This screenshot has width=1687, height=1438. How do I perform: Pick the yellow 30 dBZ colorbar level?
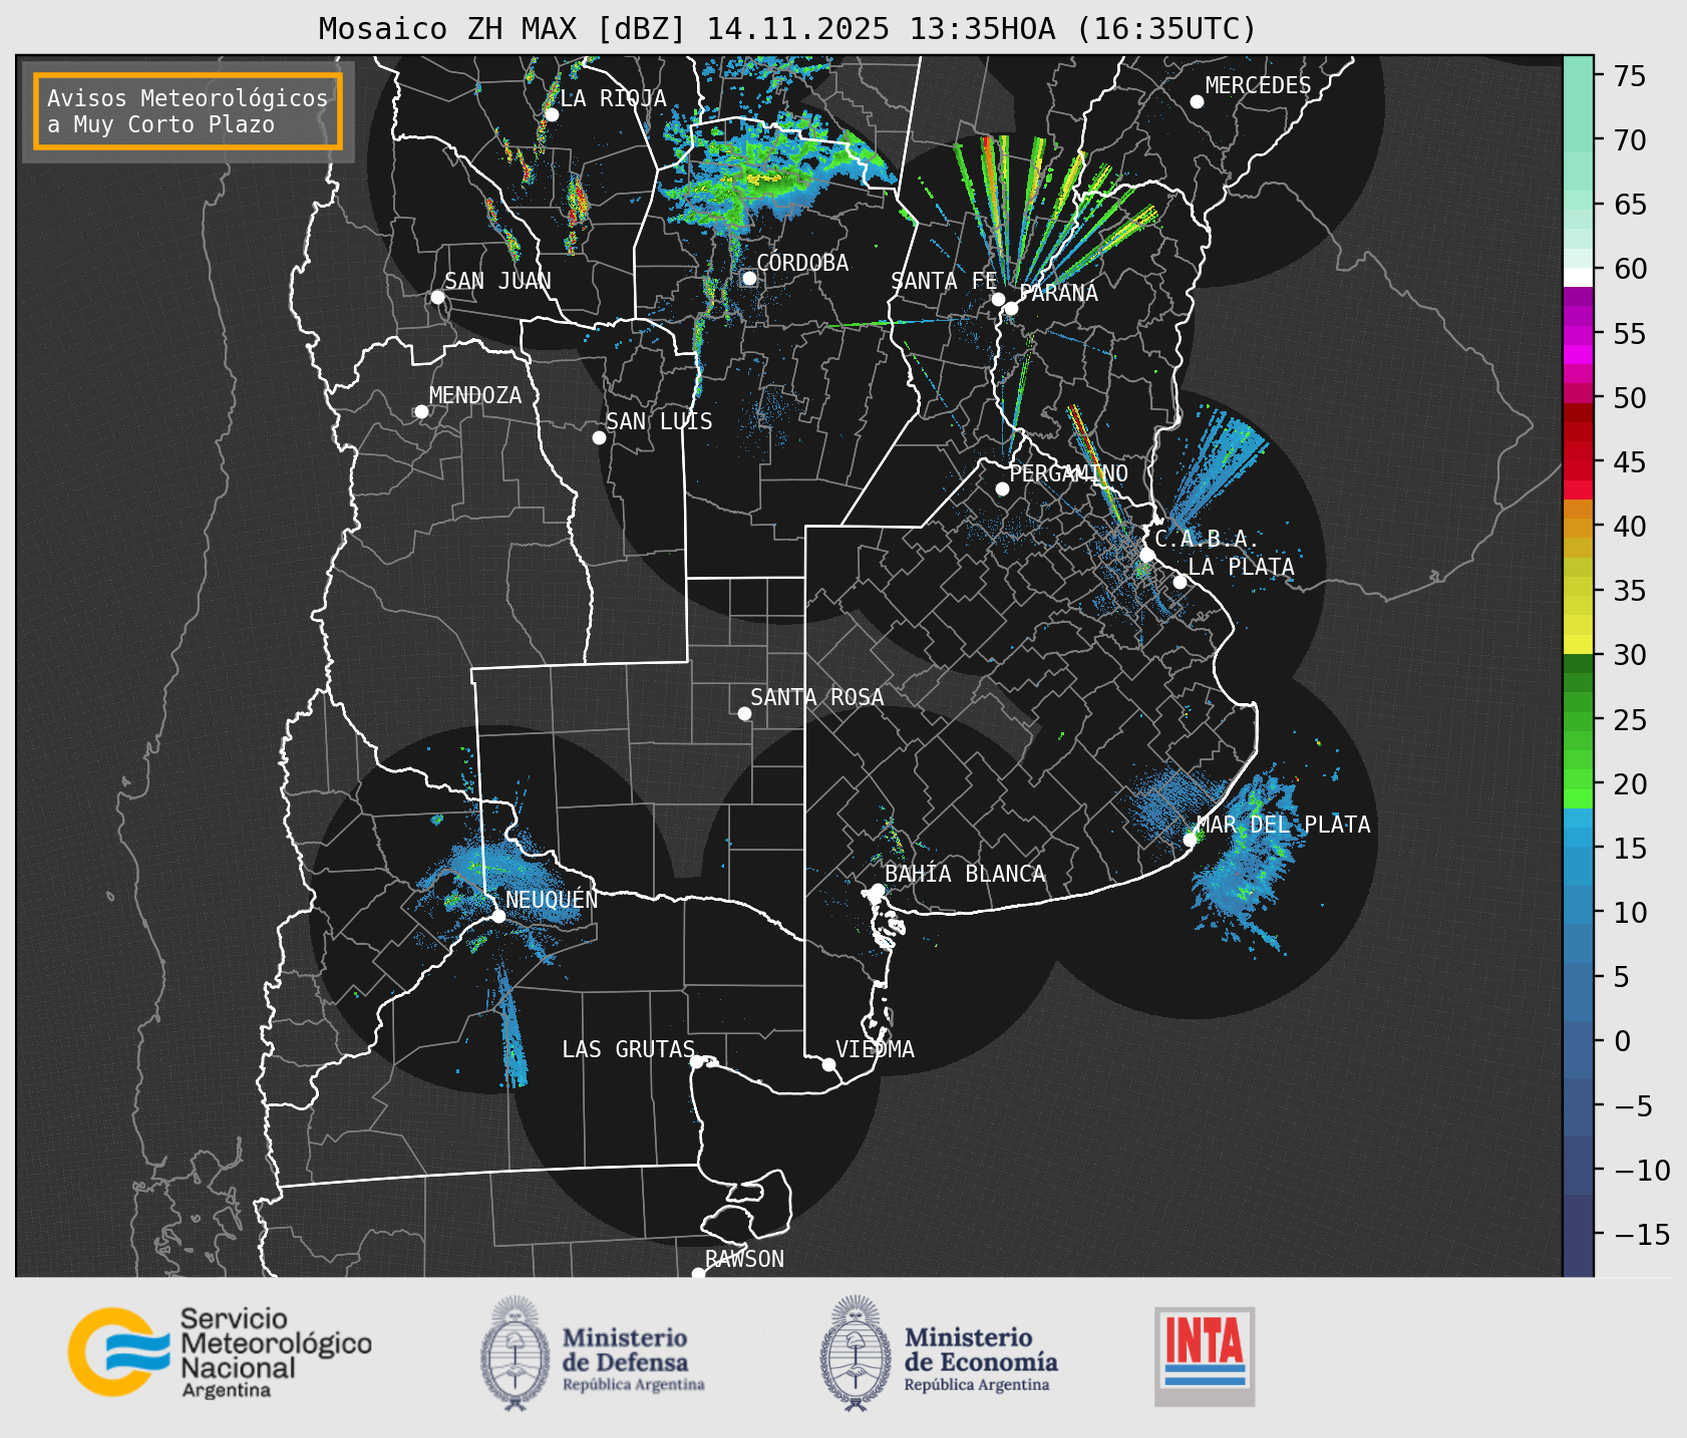[x=1577, y=645]
